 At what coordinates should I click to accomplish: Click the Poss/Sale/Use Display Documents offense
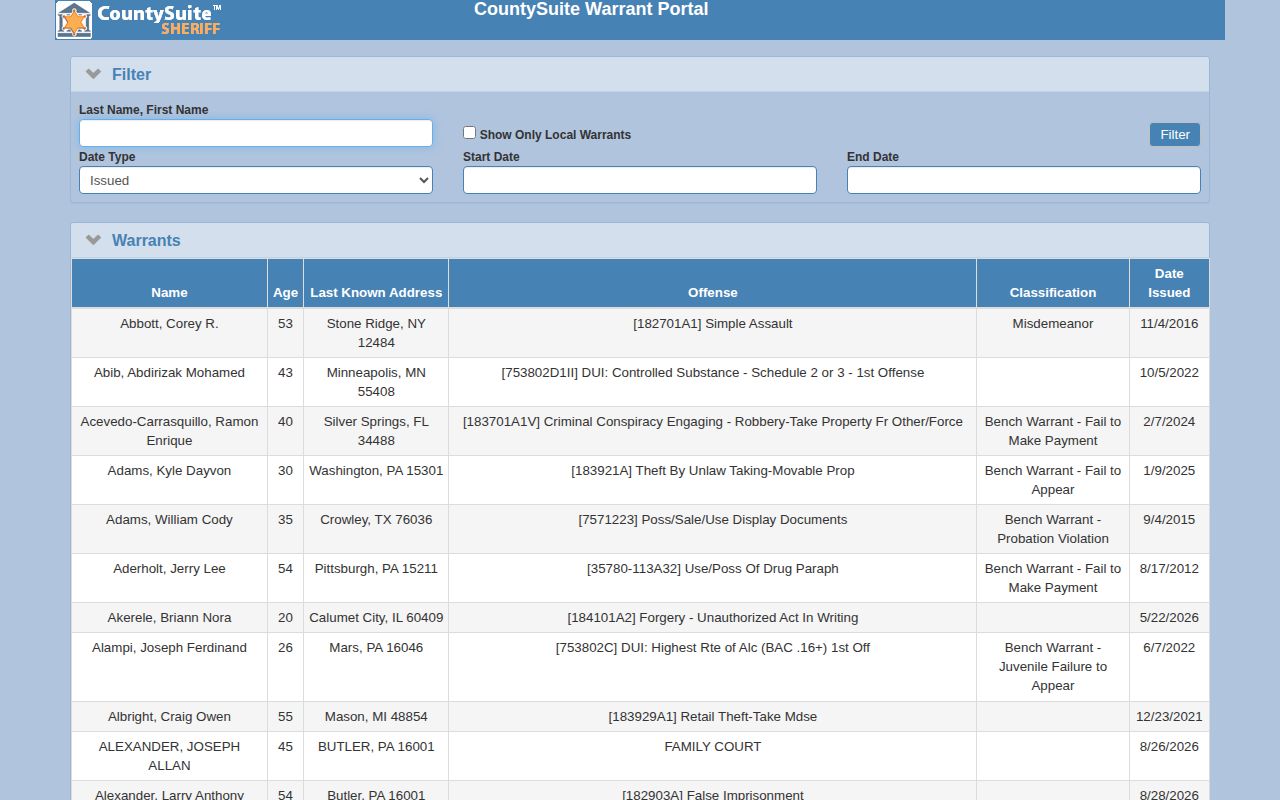point(712,520)
